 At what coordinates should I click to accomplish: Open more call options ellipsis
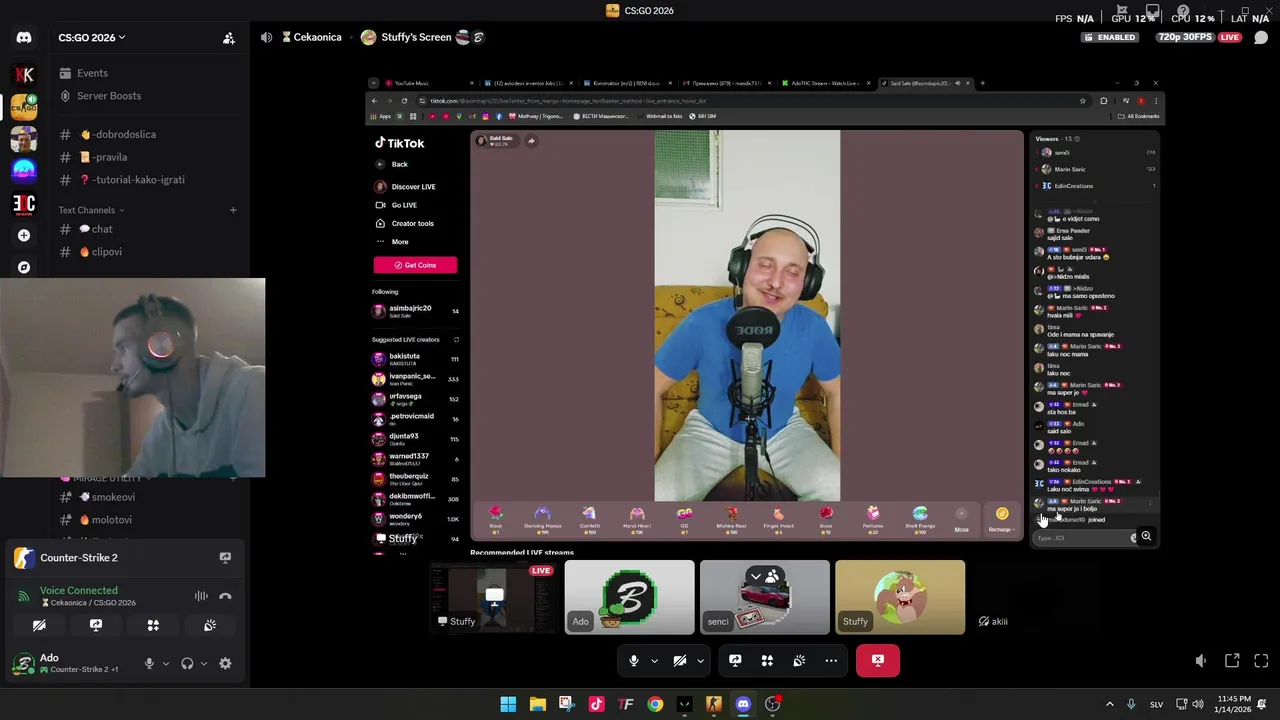click(831, 660)
